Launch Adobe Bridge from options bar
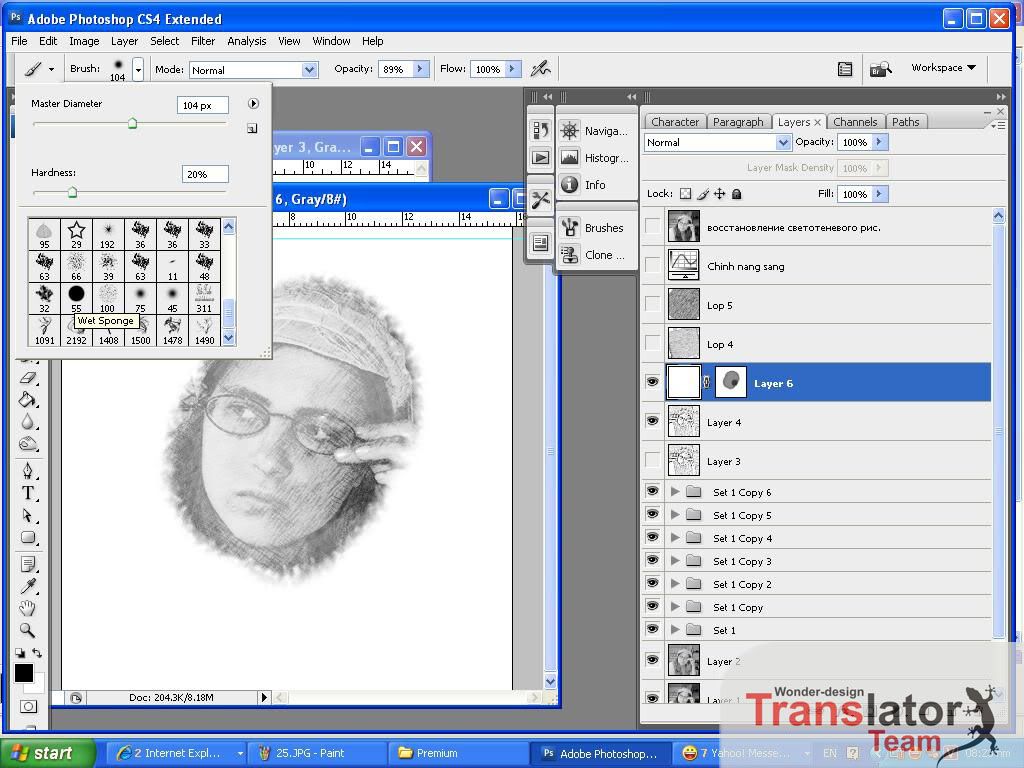This screenshot has width=1024, height=768. click(880, 69)
